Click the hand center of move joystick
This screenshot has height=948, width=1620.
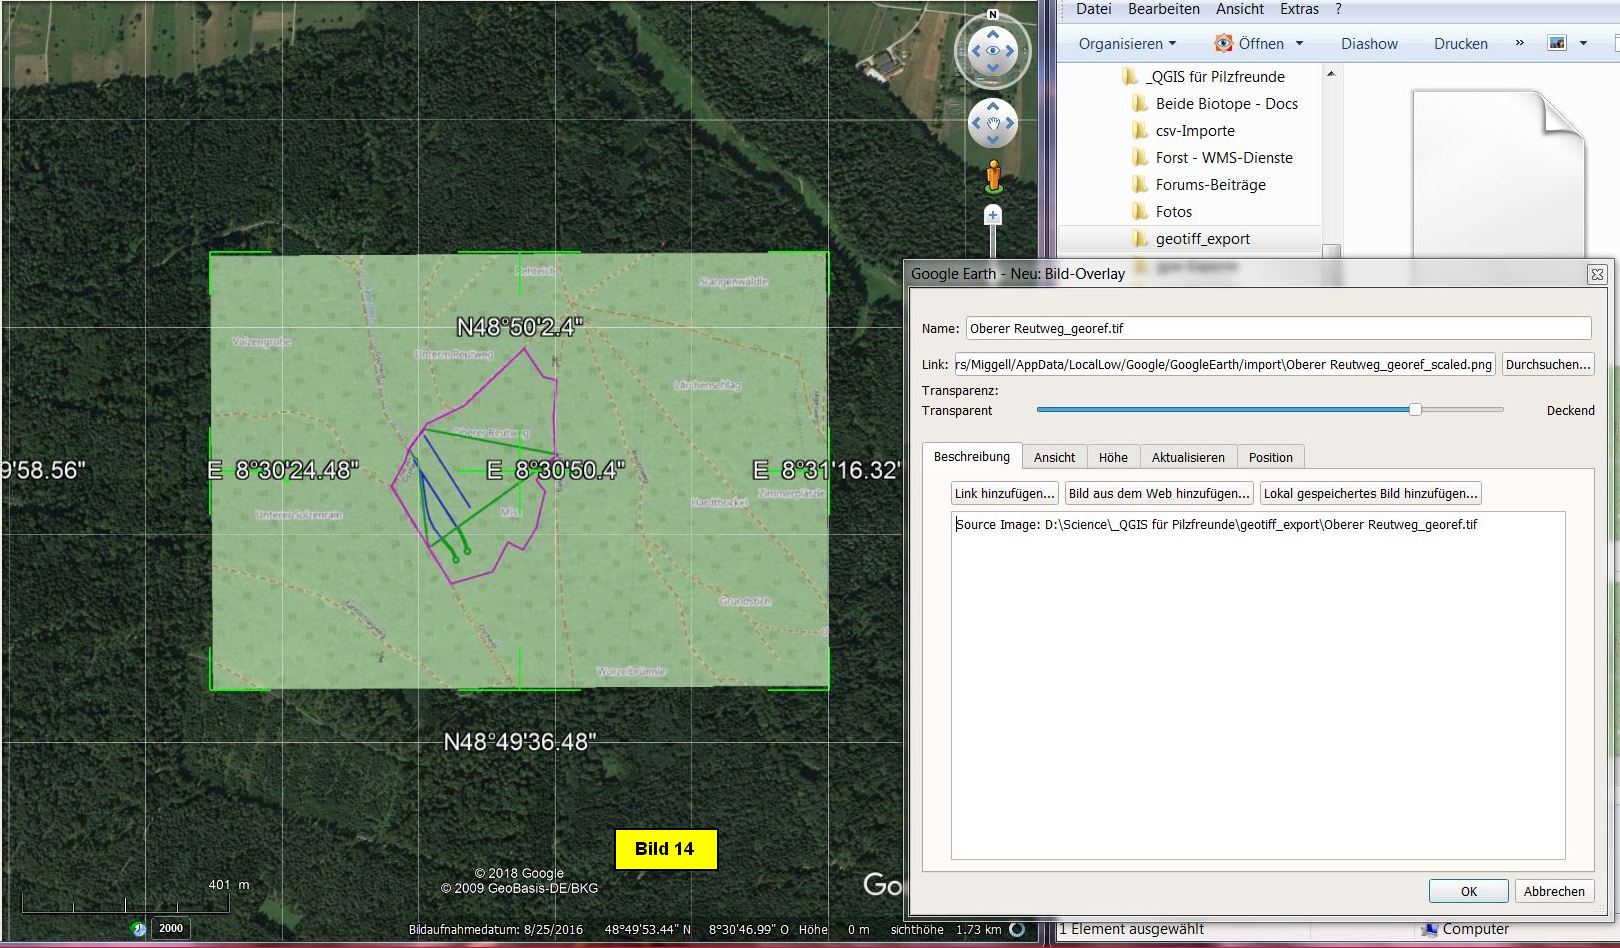tap(993, 124)
